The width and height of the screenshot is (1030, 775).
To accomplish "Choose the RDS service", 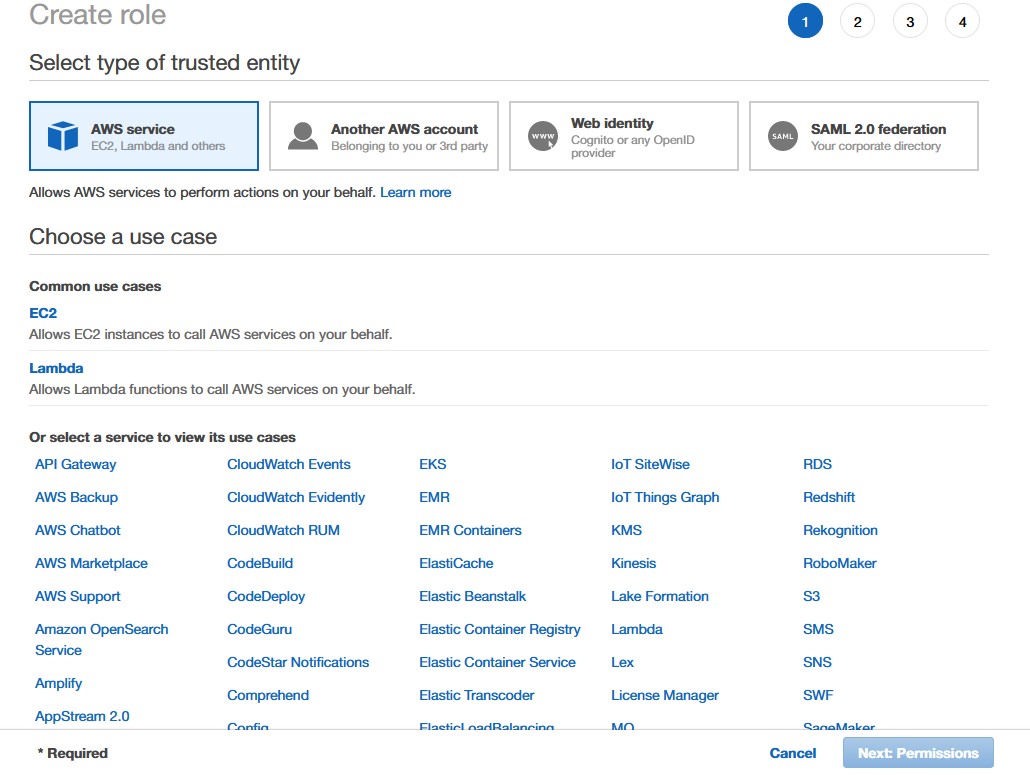I will click(818, 464).
